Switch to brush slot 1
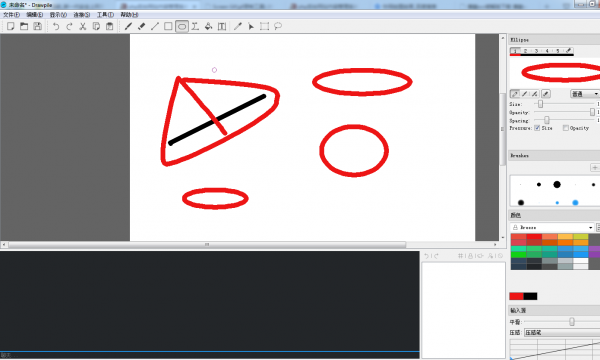 [x=515, y=50]
